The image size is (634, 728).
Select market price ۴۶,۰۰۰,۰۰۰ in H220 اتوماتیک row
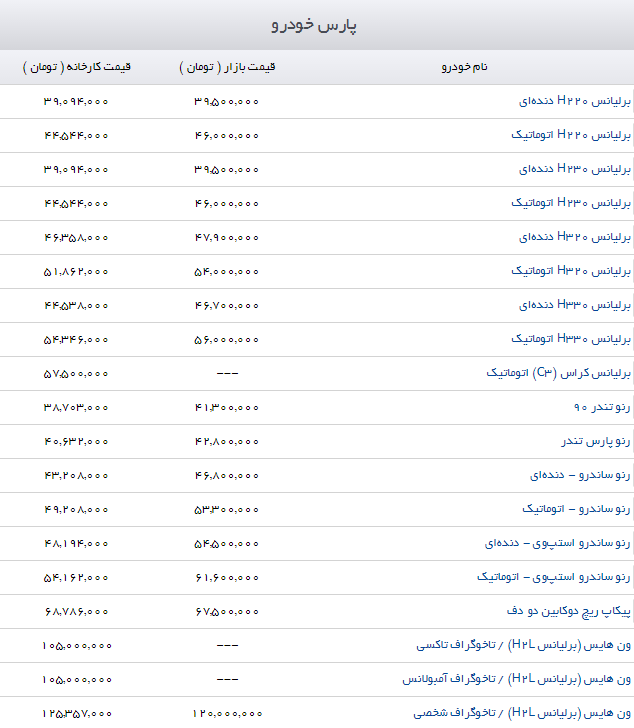(226, 136)
